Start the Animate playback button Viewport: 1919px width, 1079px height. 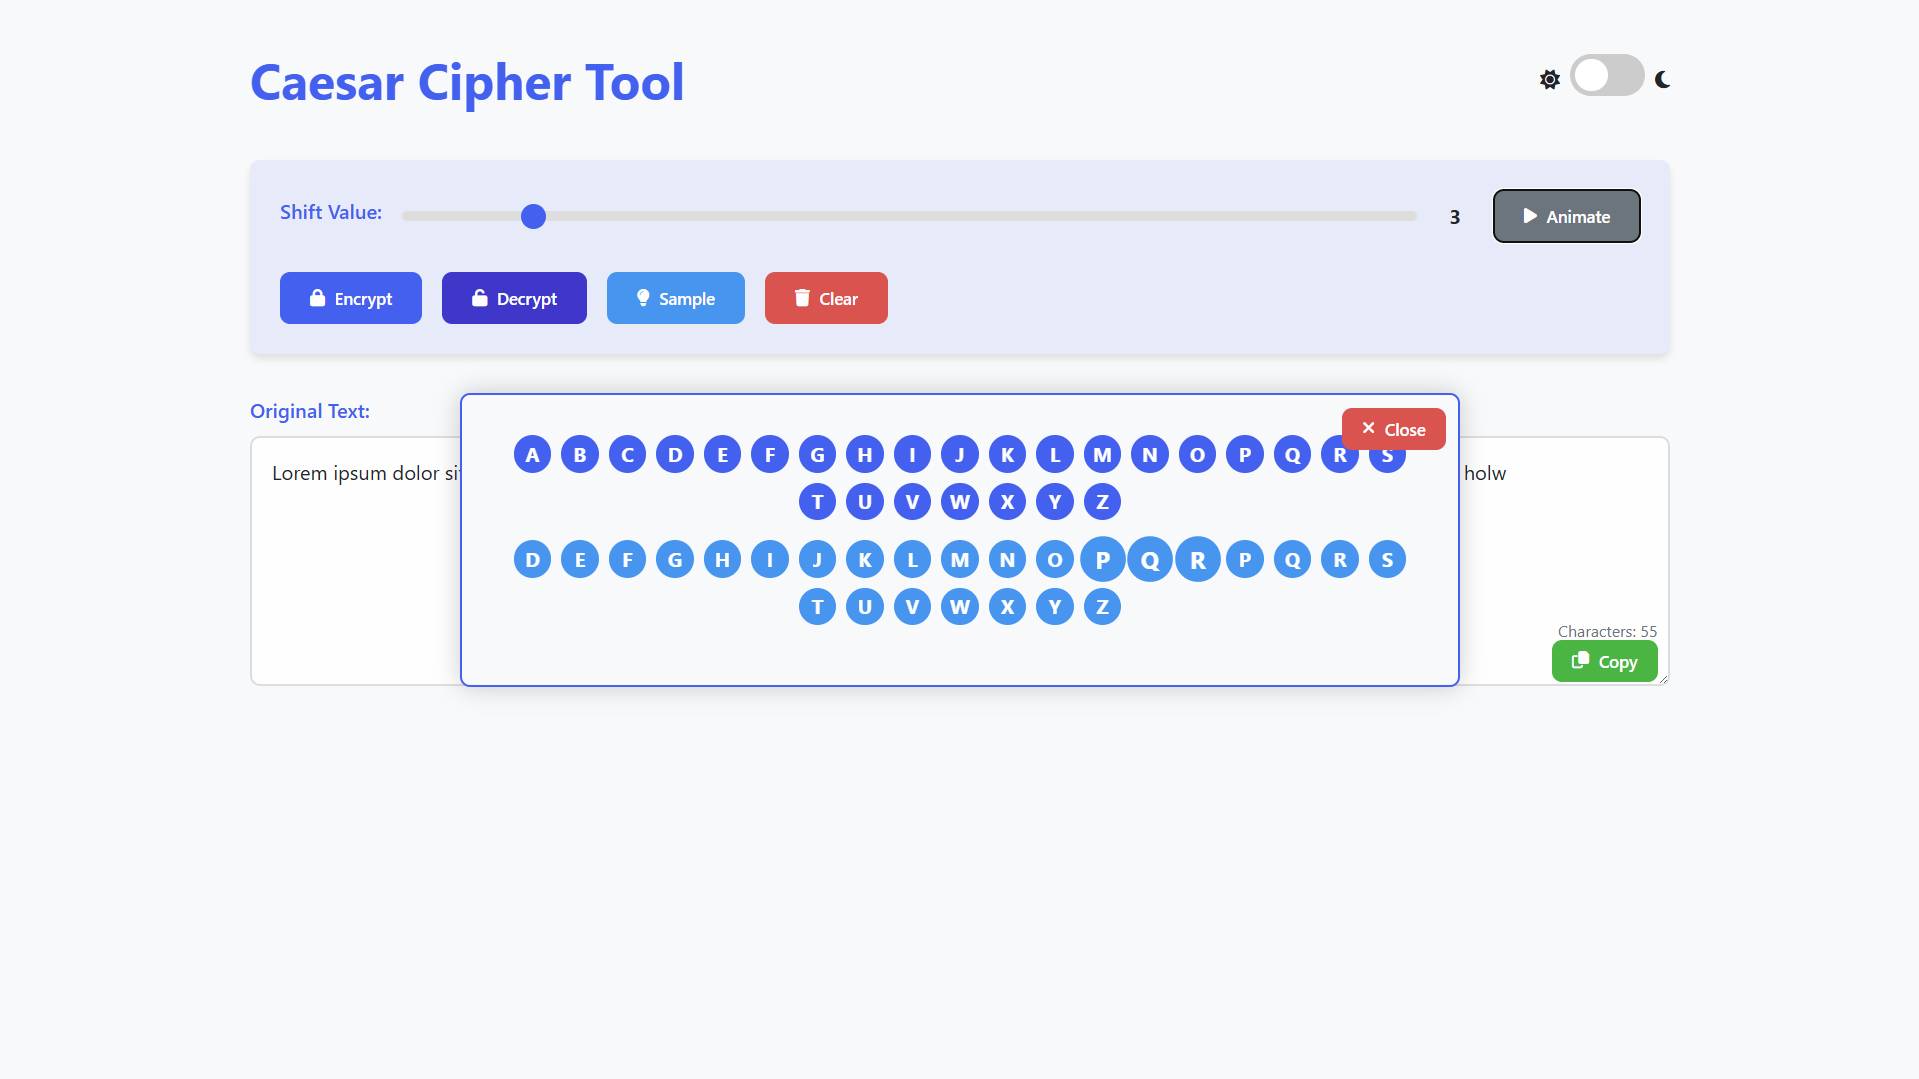pyautogui.click(x=1566, y=216)
